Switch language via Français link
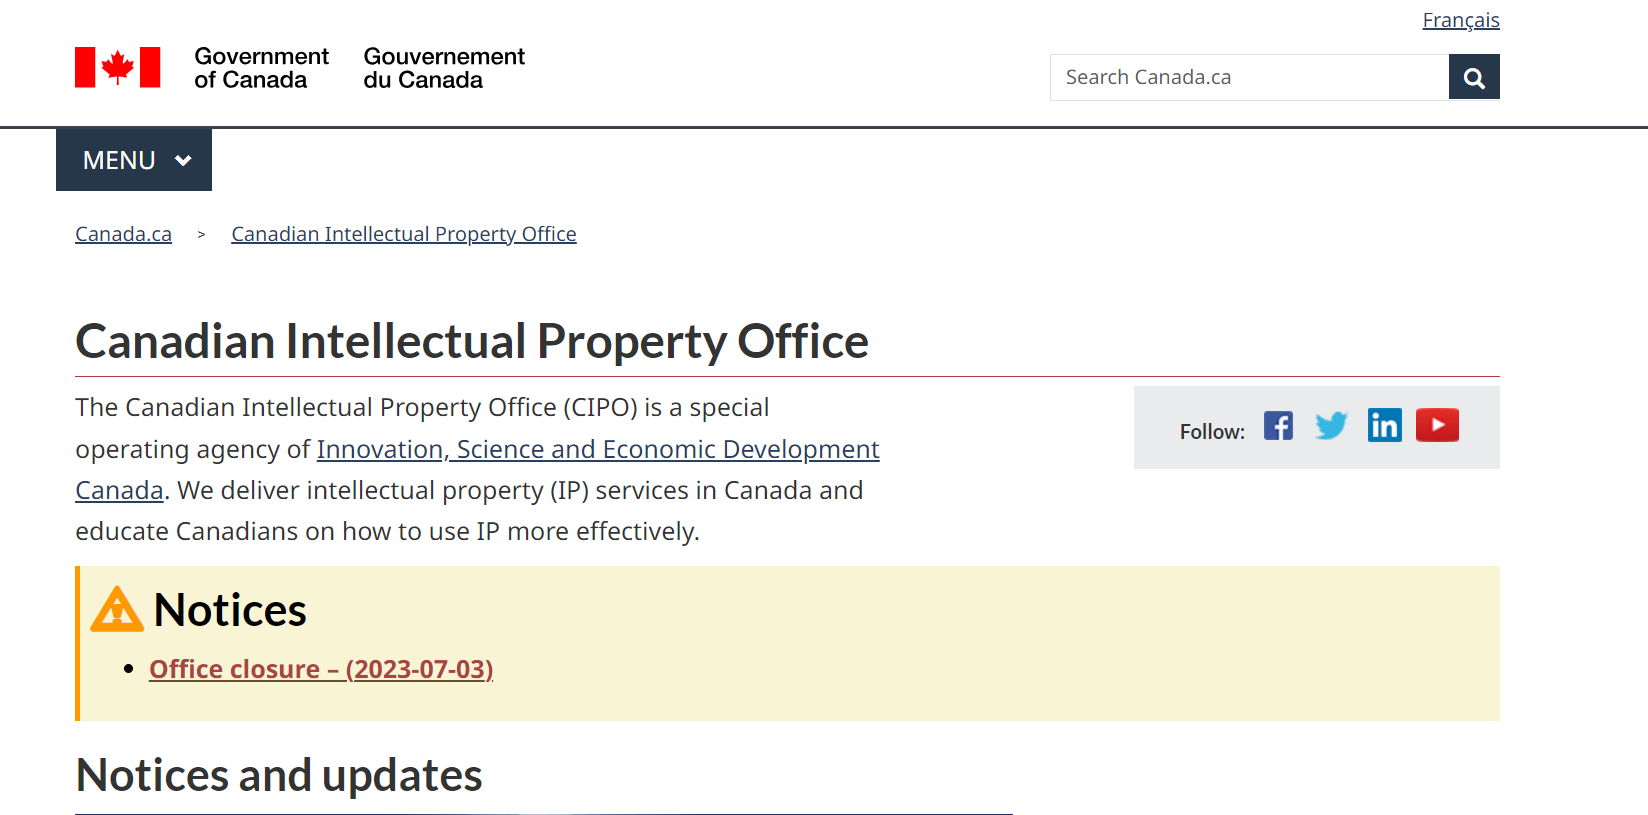The height and width of the screenshot is (815, 1648). click(1460, 20)
